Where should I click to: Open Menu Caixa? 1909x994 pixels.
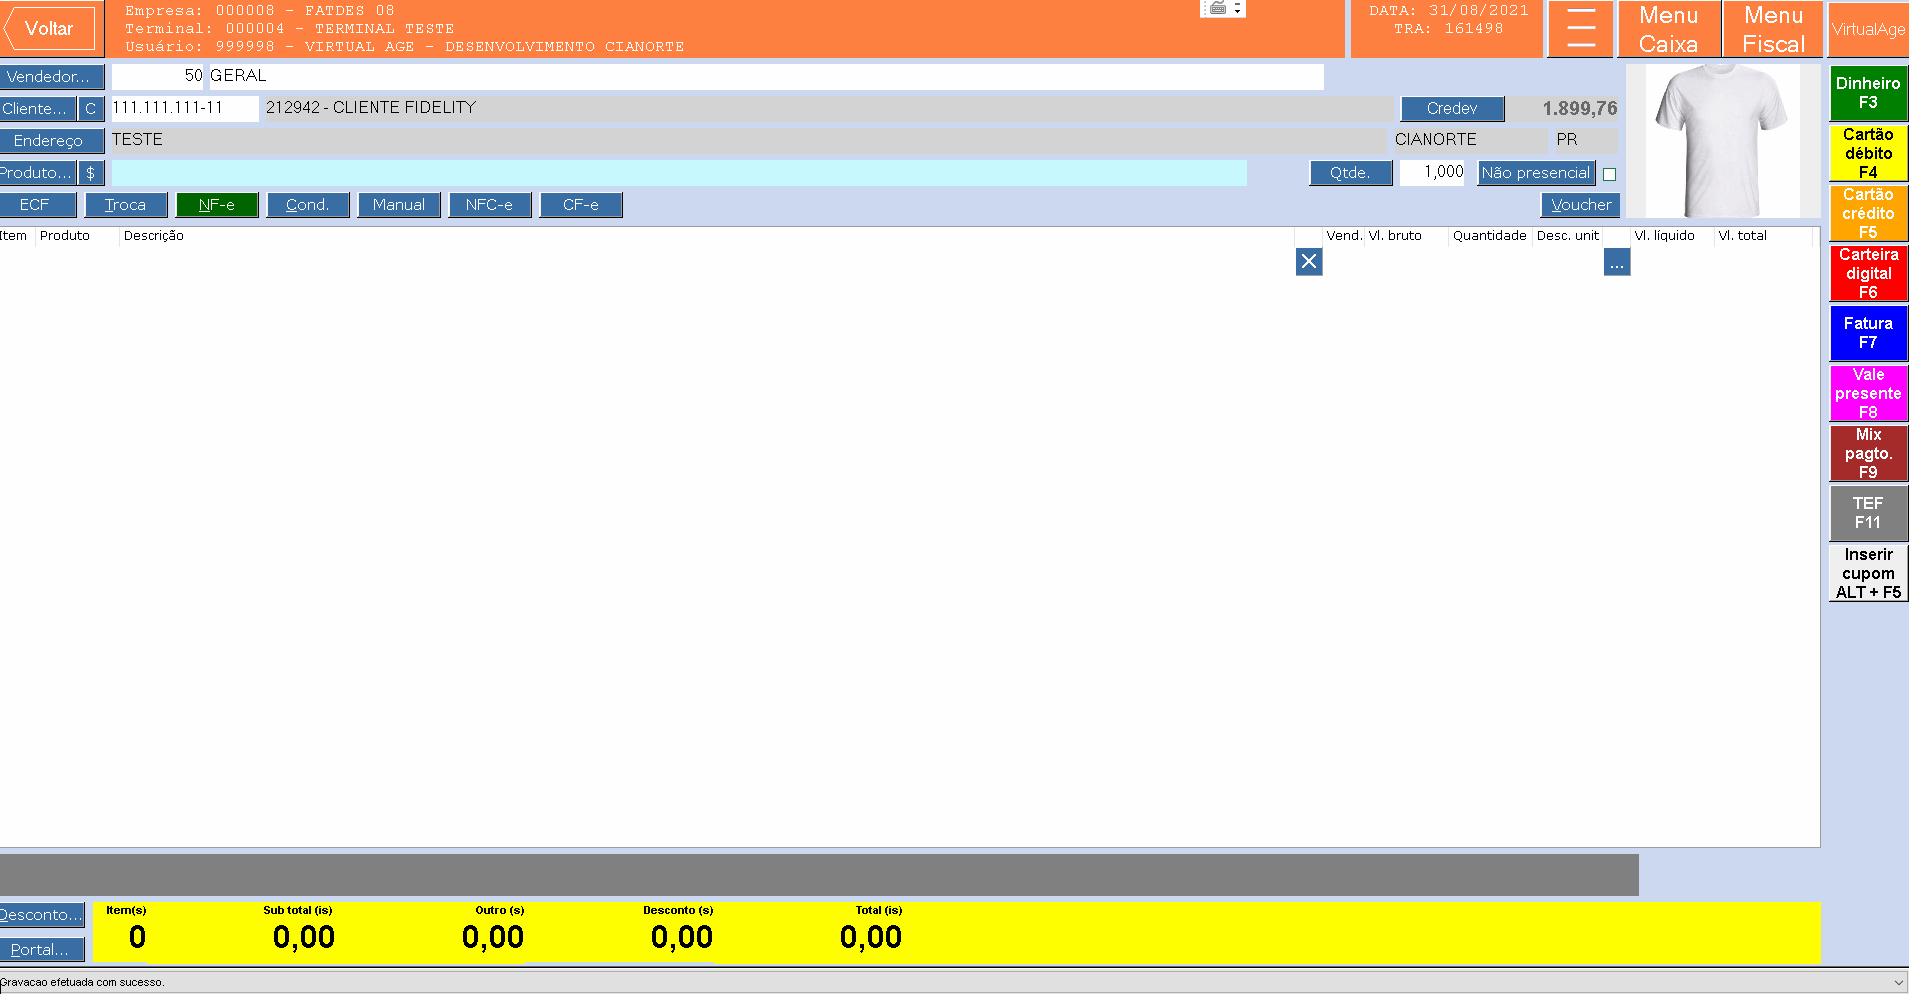[1668, 29]
